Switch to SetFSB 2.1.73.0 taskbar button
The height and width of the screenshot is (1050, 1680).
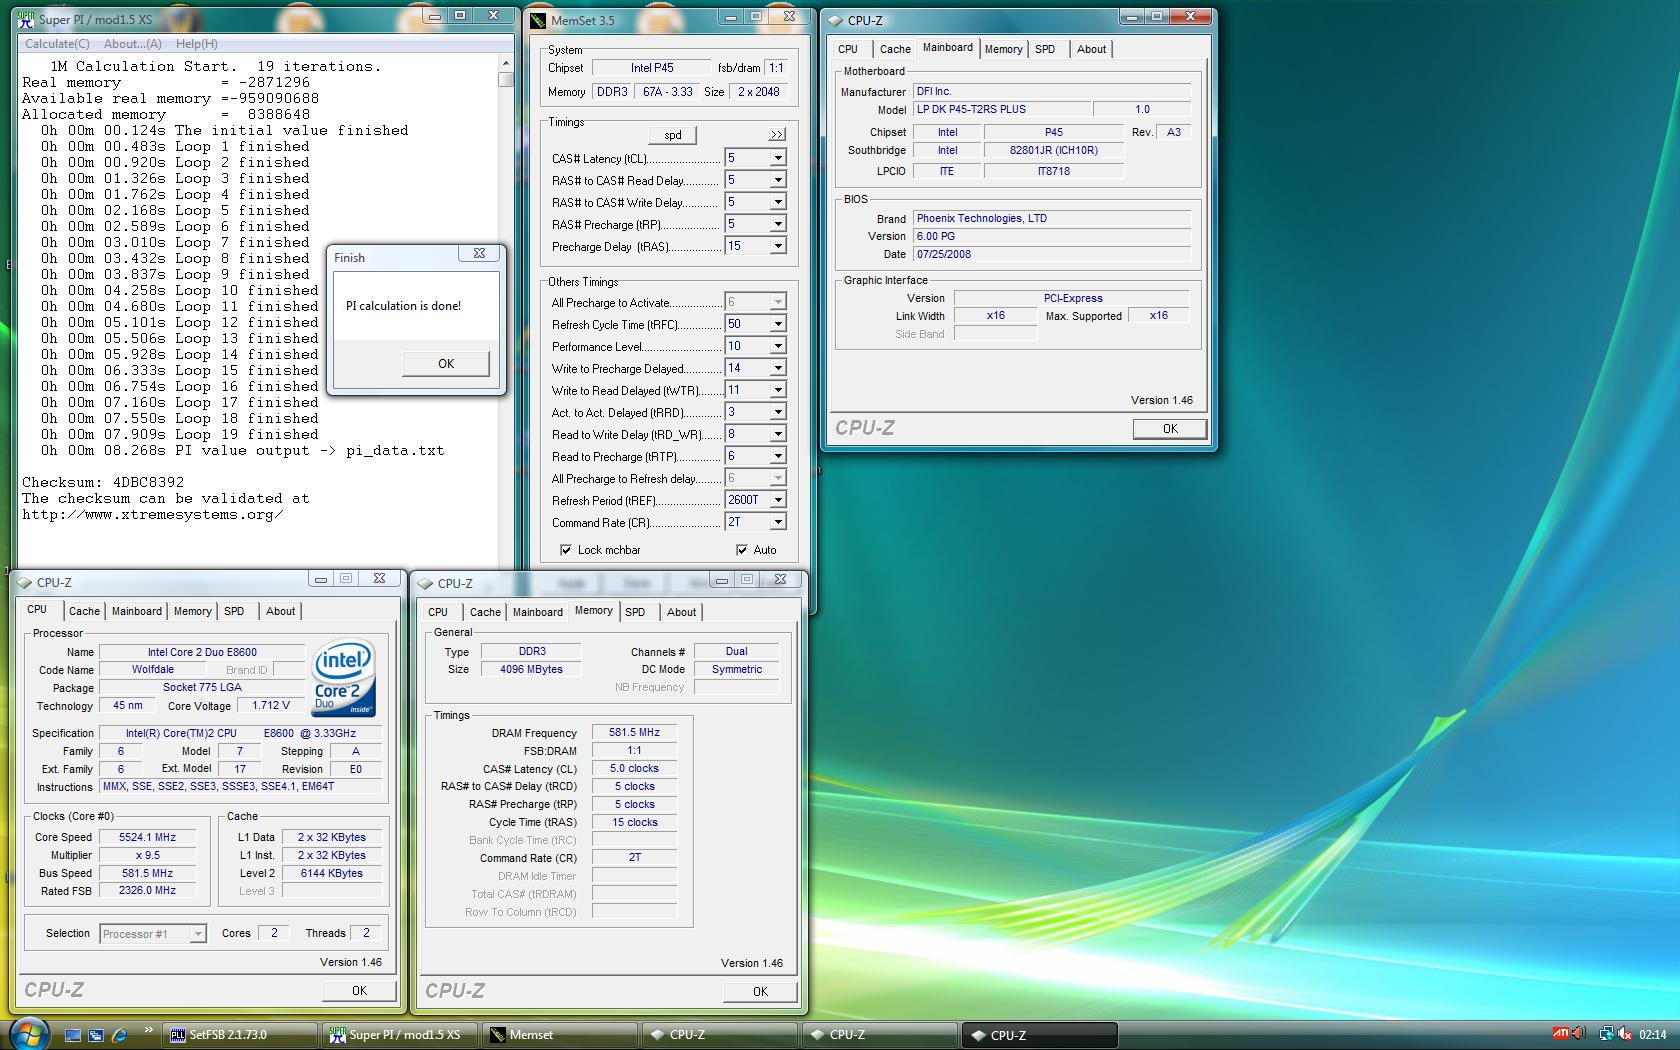click(241, 1035)
